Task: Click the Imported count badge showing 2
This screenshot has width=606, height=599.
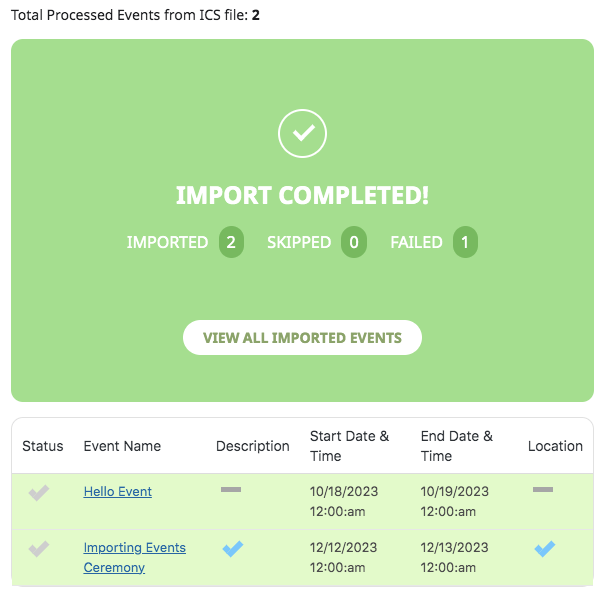Action: [231, 242]
